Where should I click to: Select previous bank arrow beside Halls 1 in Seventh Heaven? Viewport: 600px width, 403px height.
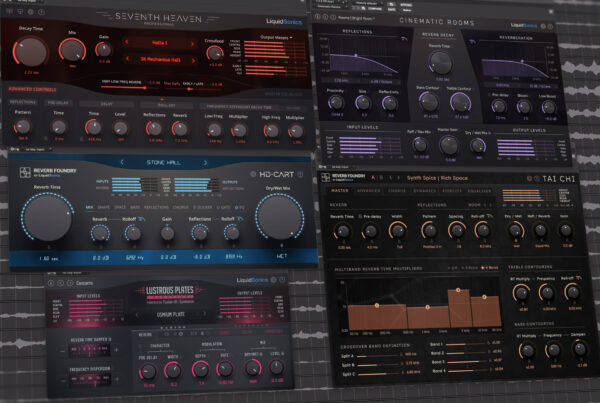pyautogui.click(x=127, y=42)
